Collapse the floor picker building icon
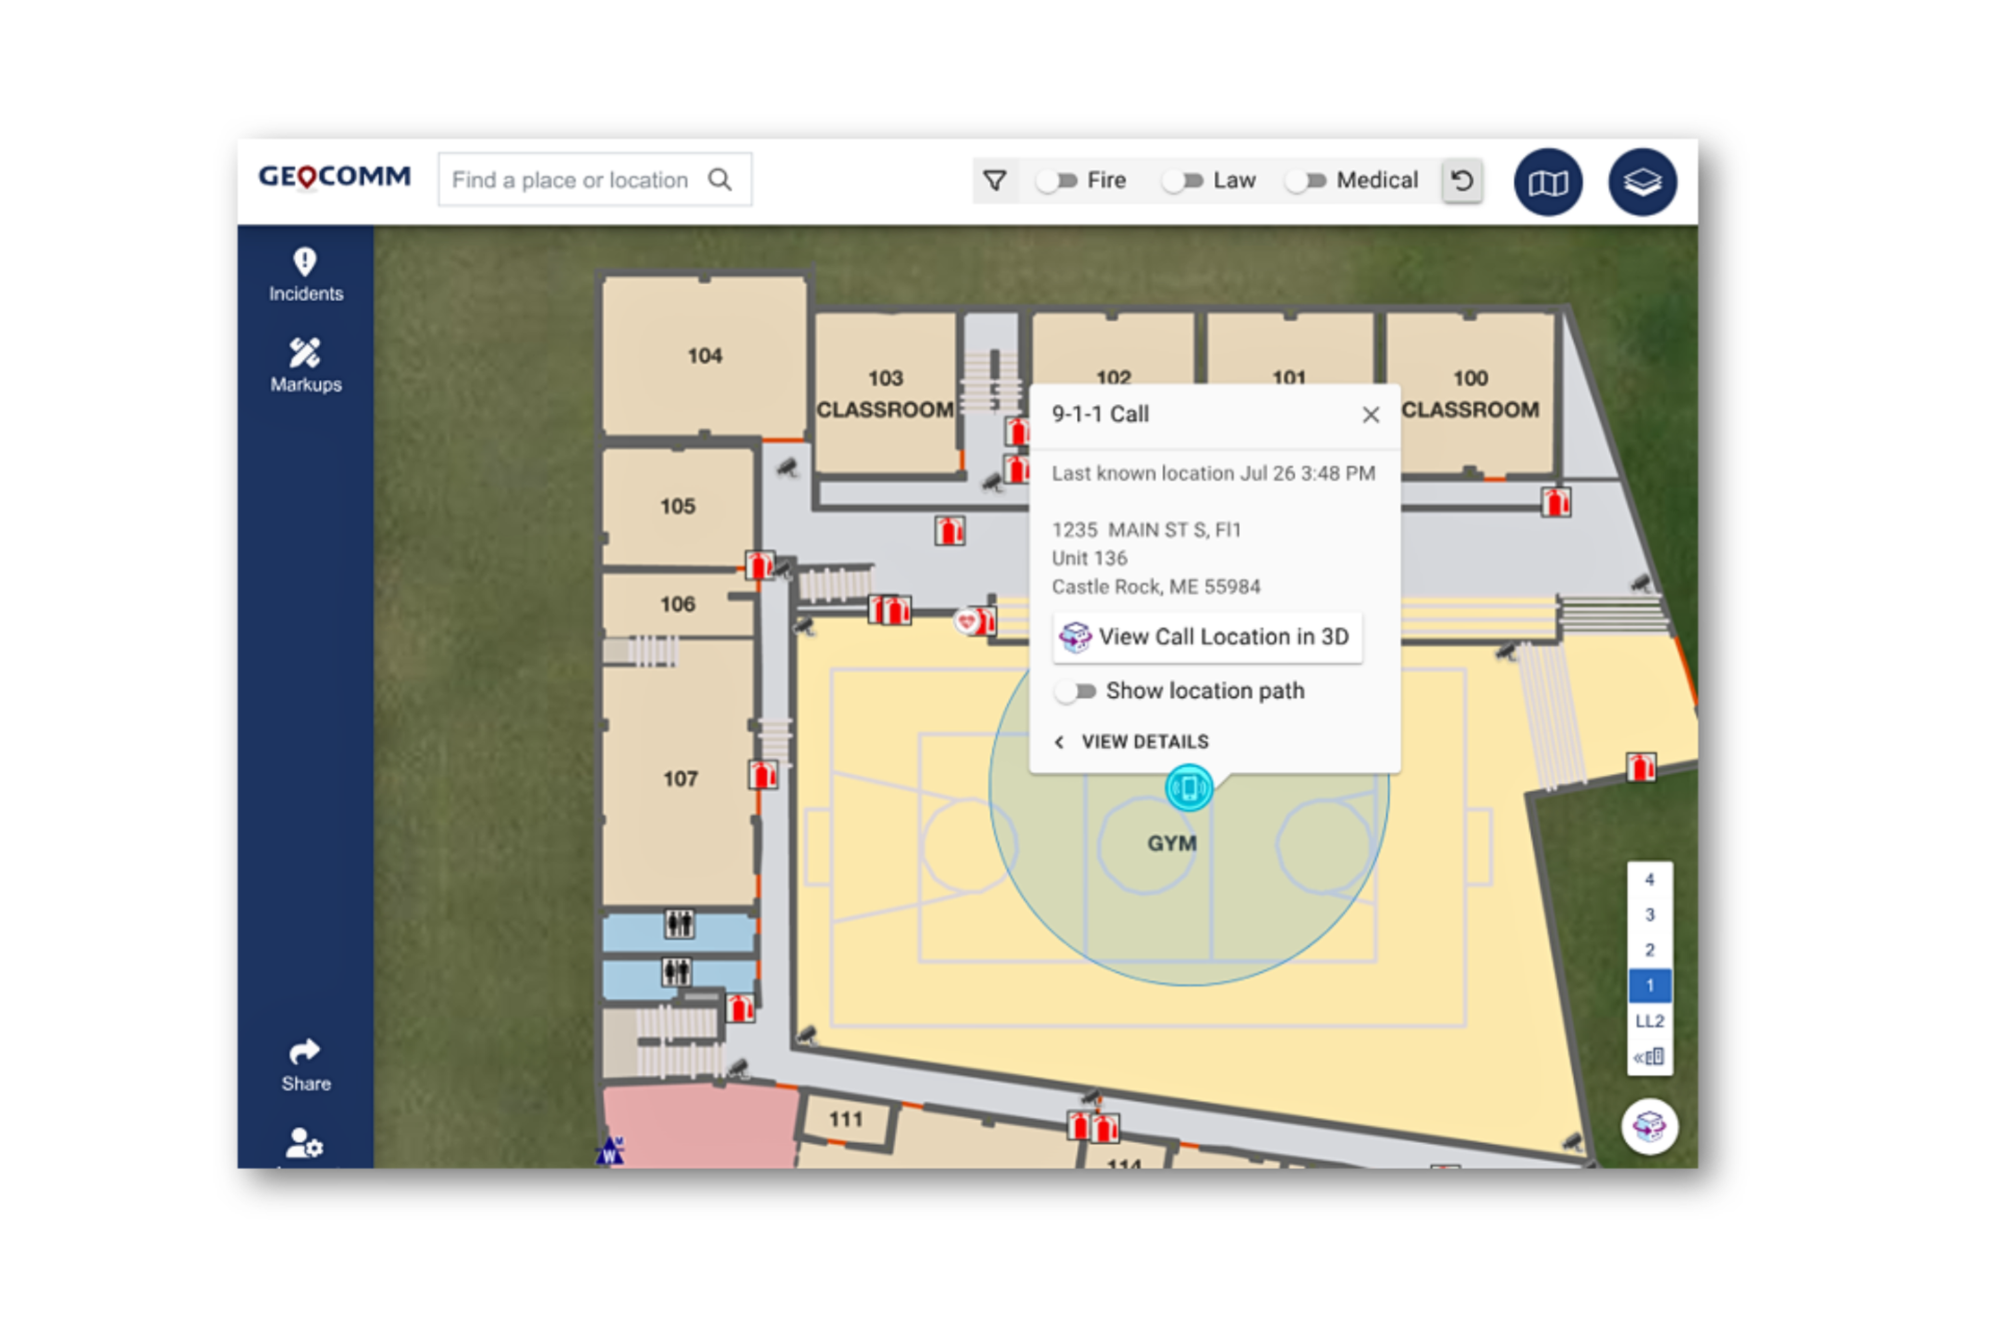Viewport: 2000px width, 1333px height. point(1648,1057)
